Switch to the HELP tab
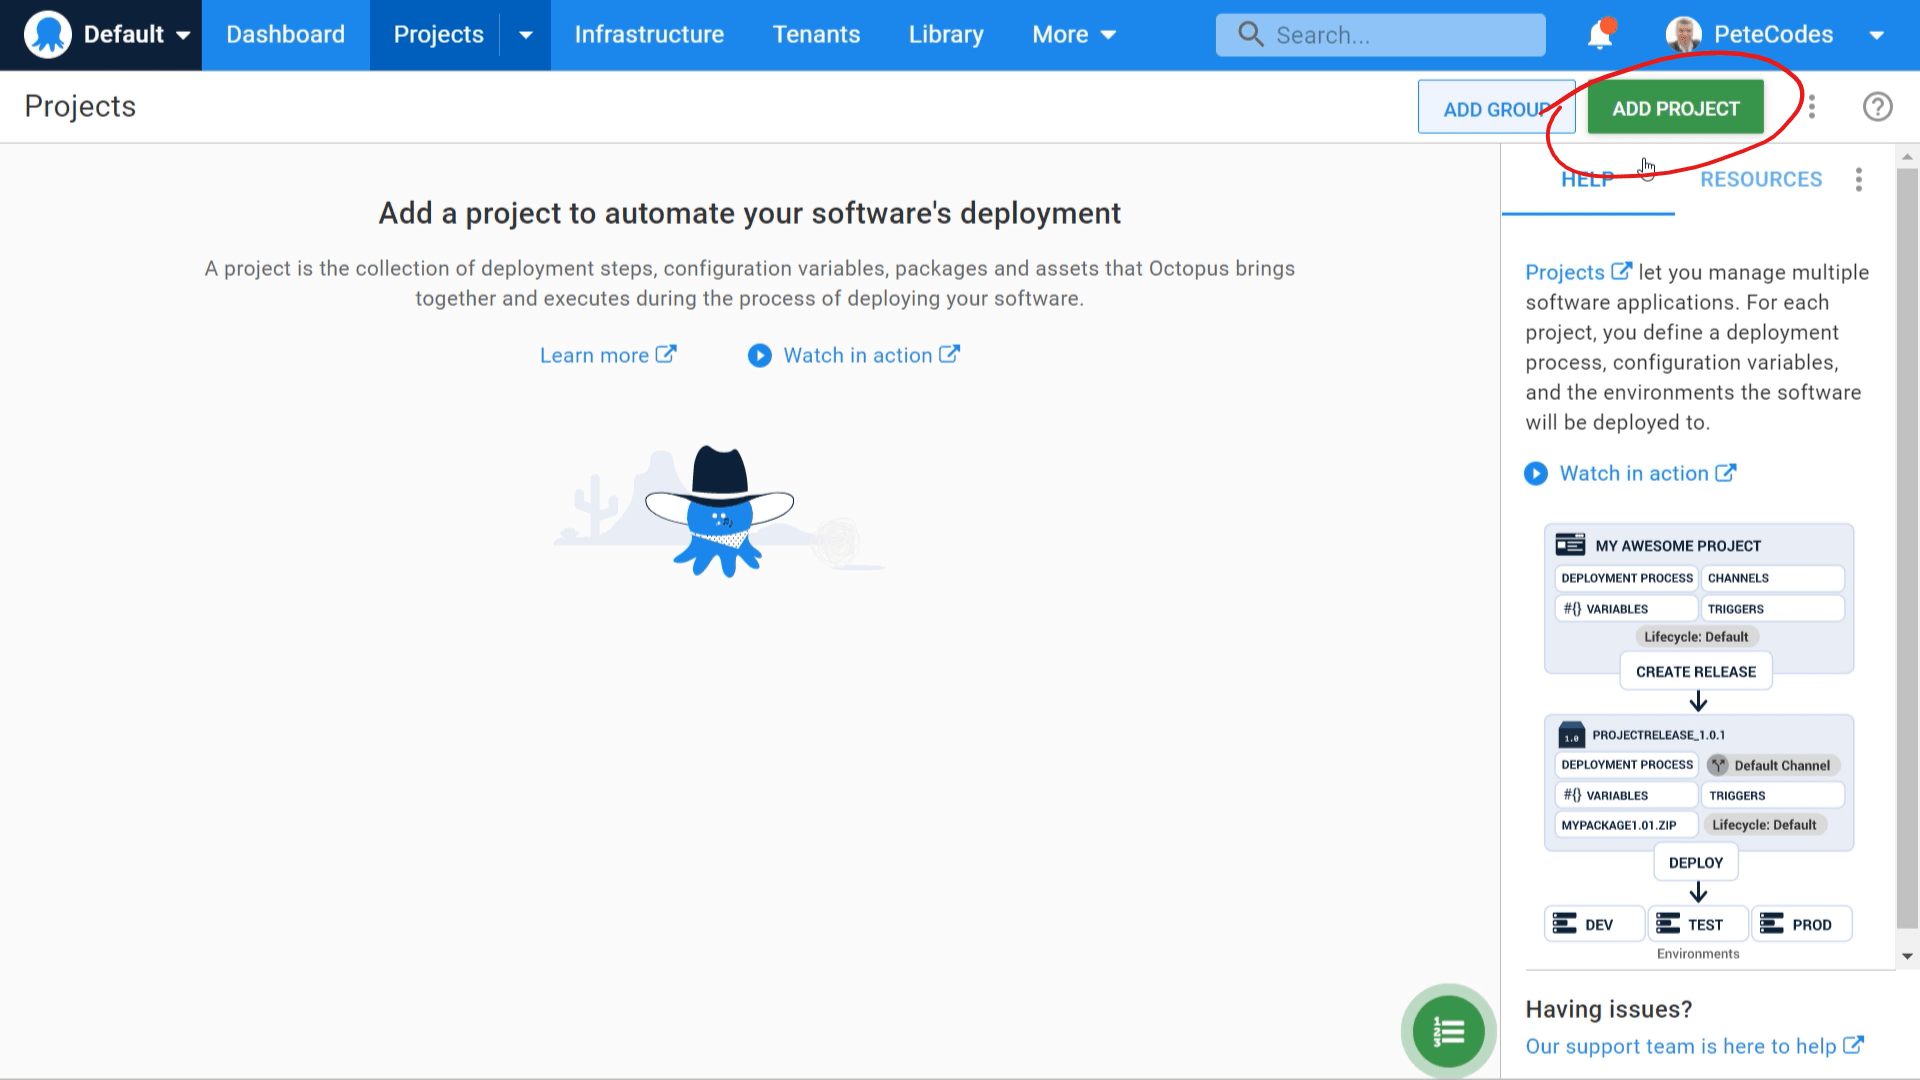Screen dimensions: 1920x1080 pos(1587,180)
